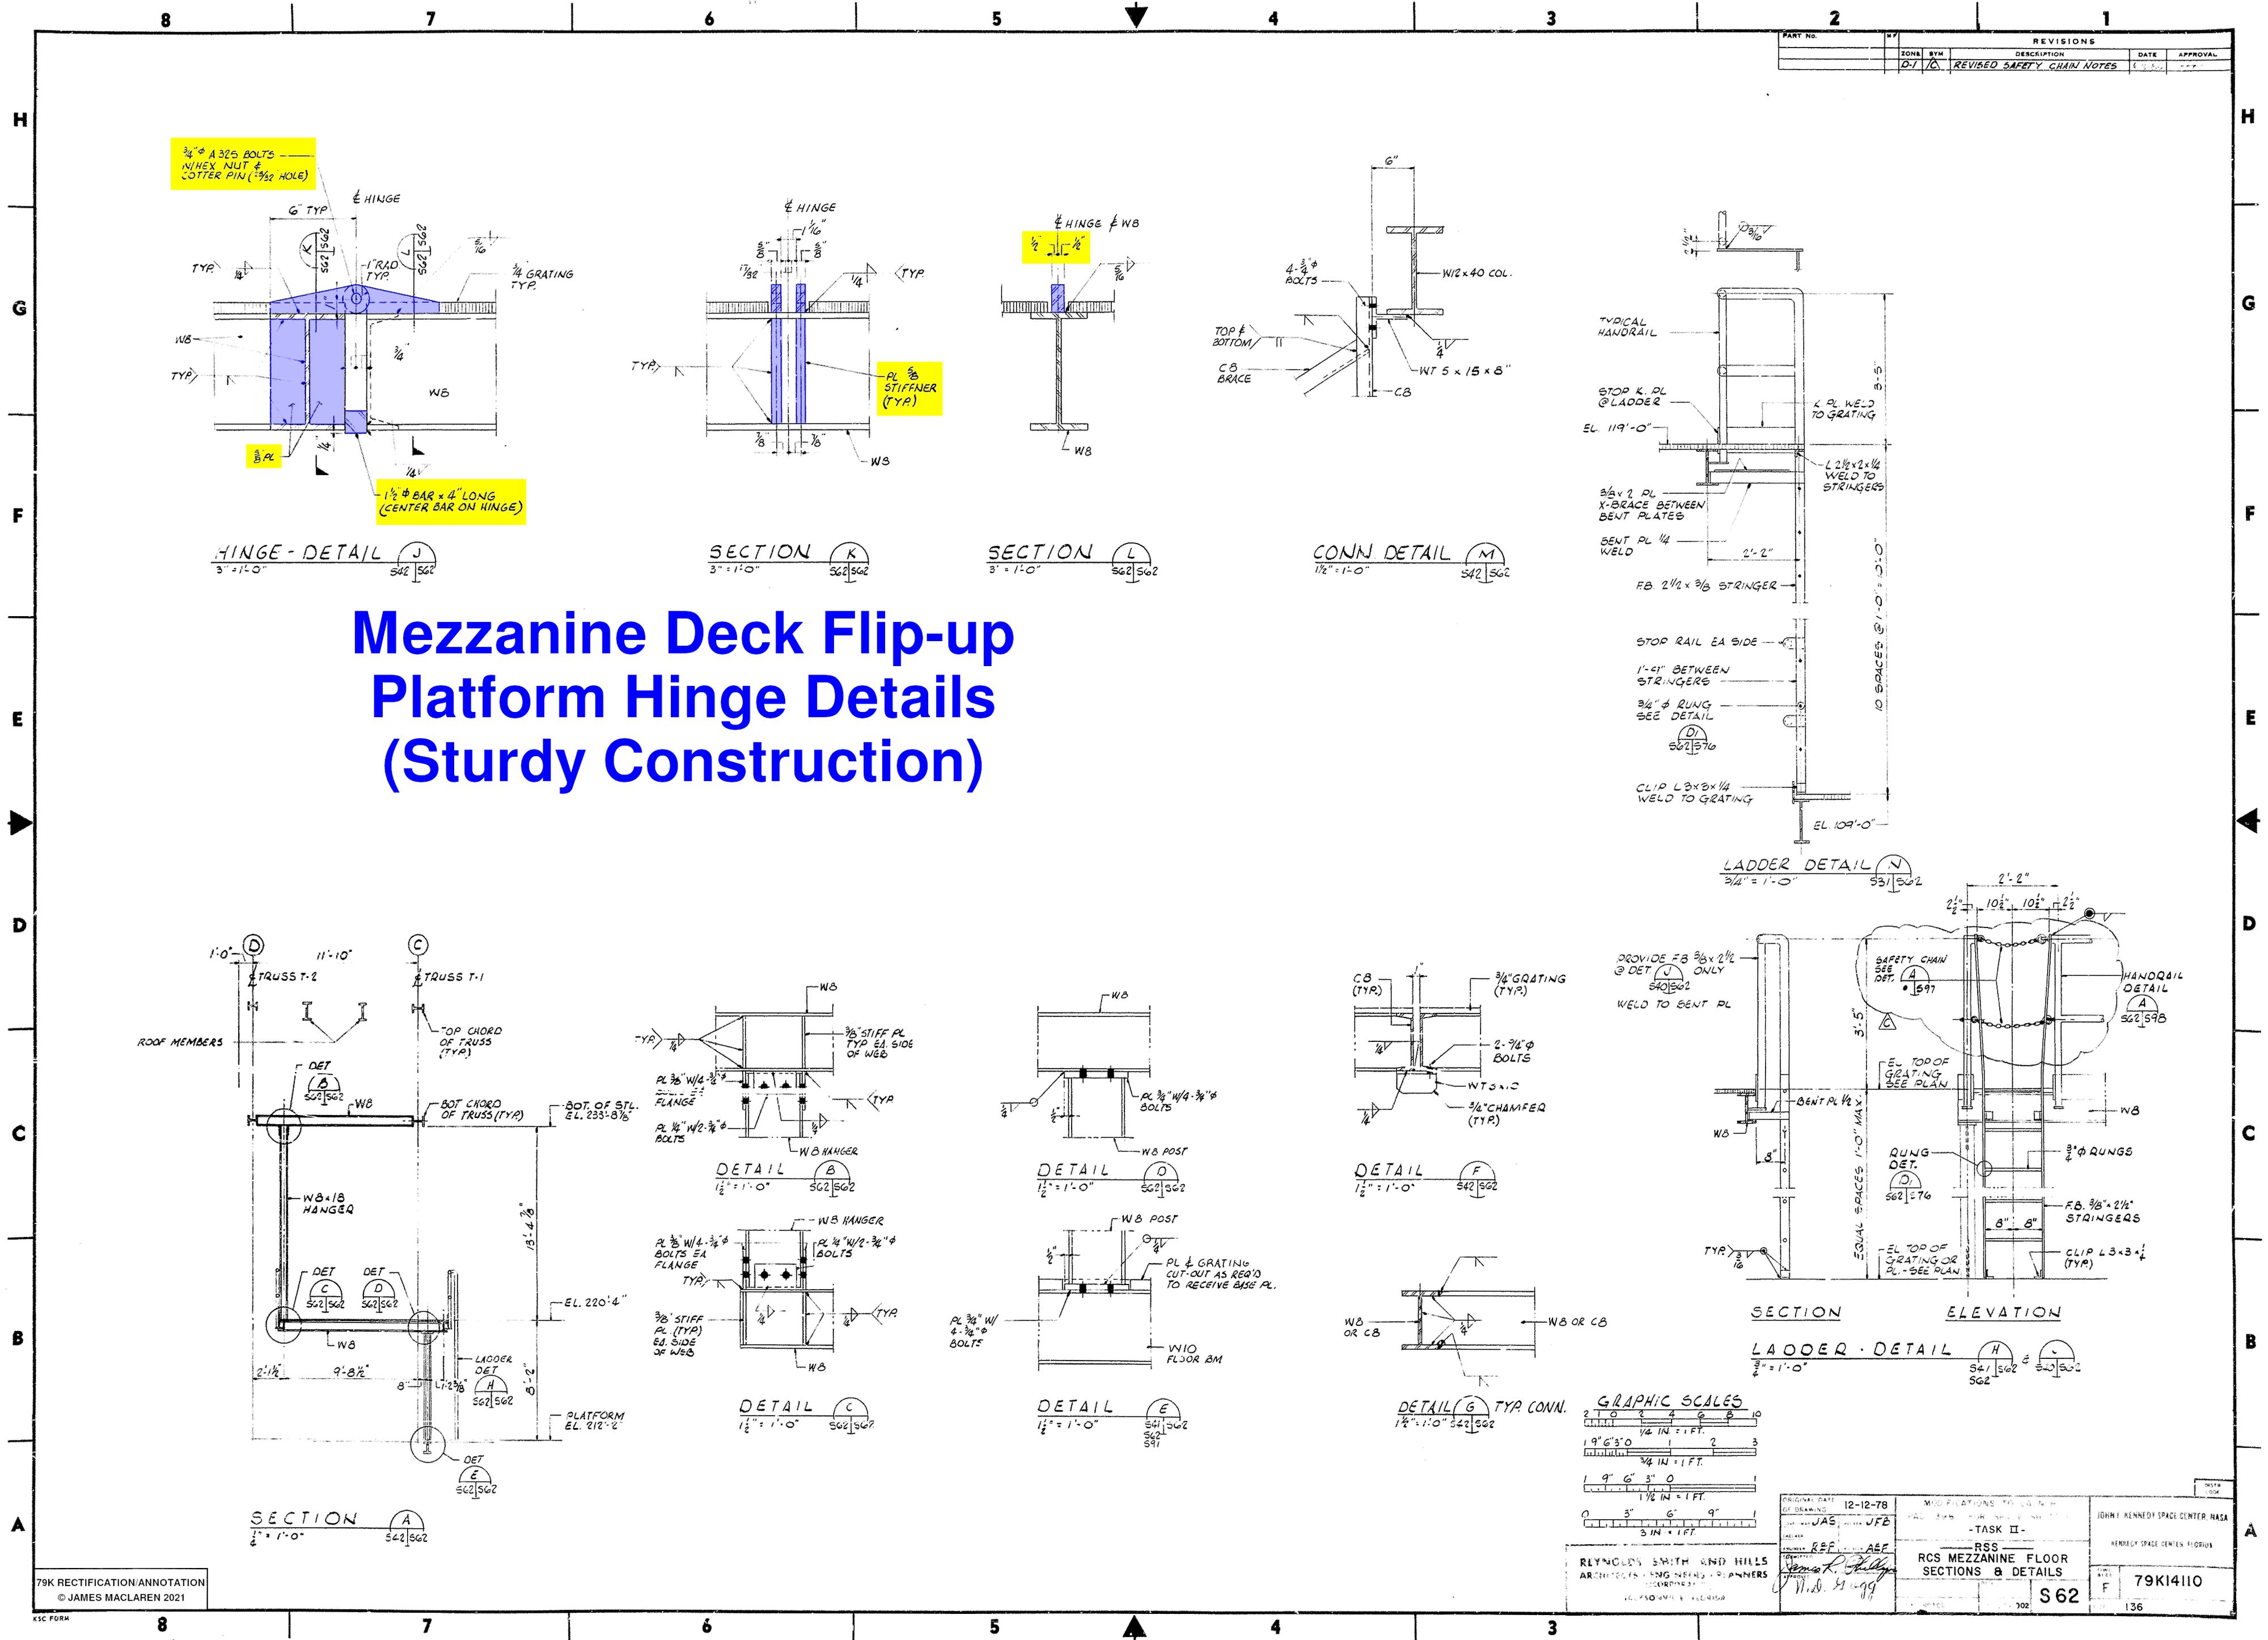Select elevation label 'EL. 220'-4"'
2268x1640 pixels.
(x=596, y=1302)
